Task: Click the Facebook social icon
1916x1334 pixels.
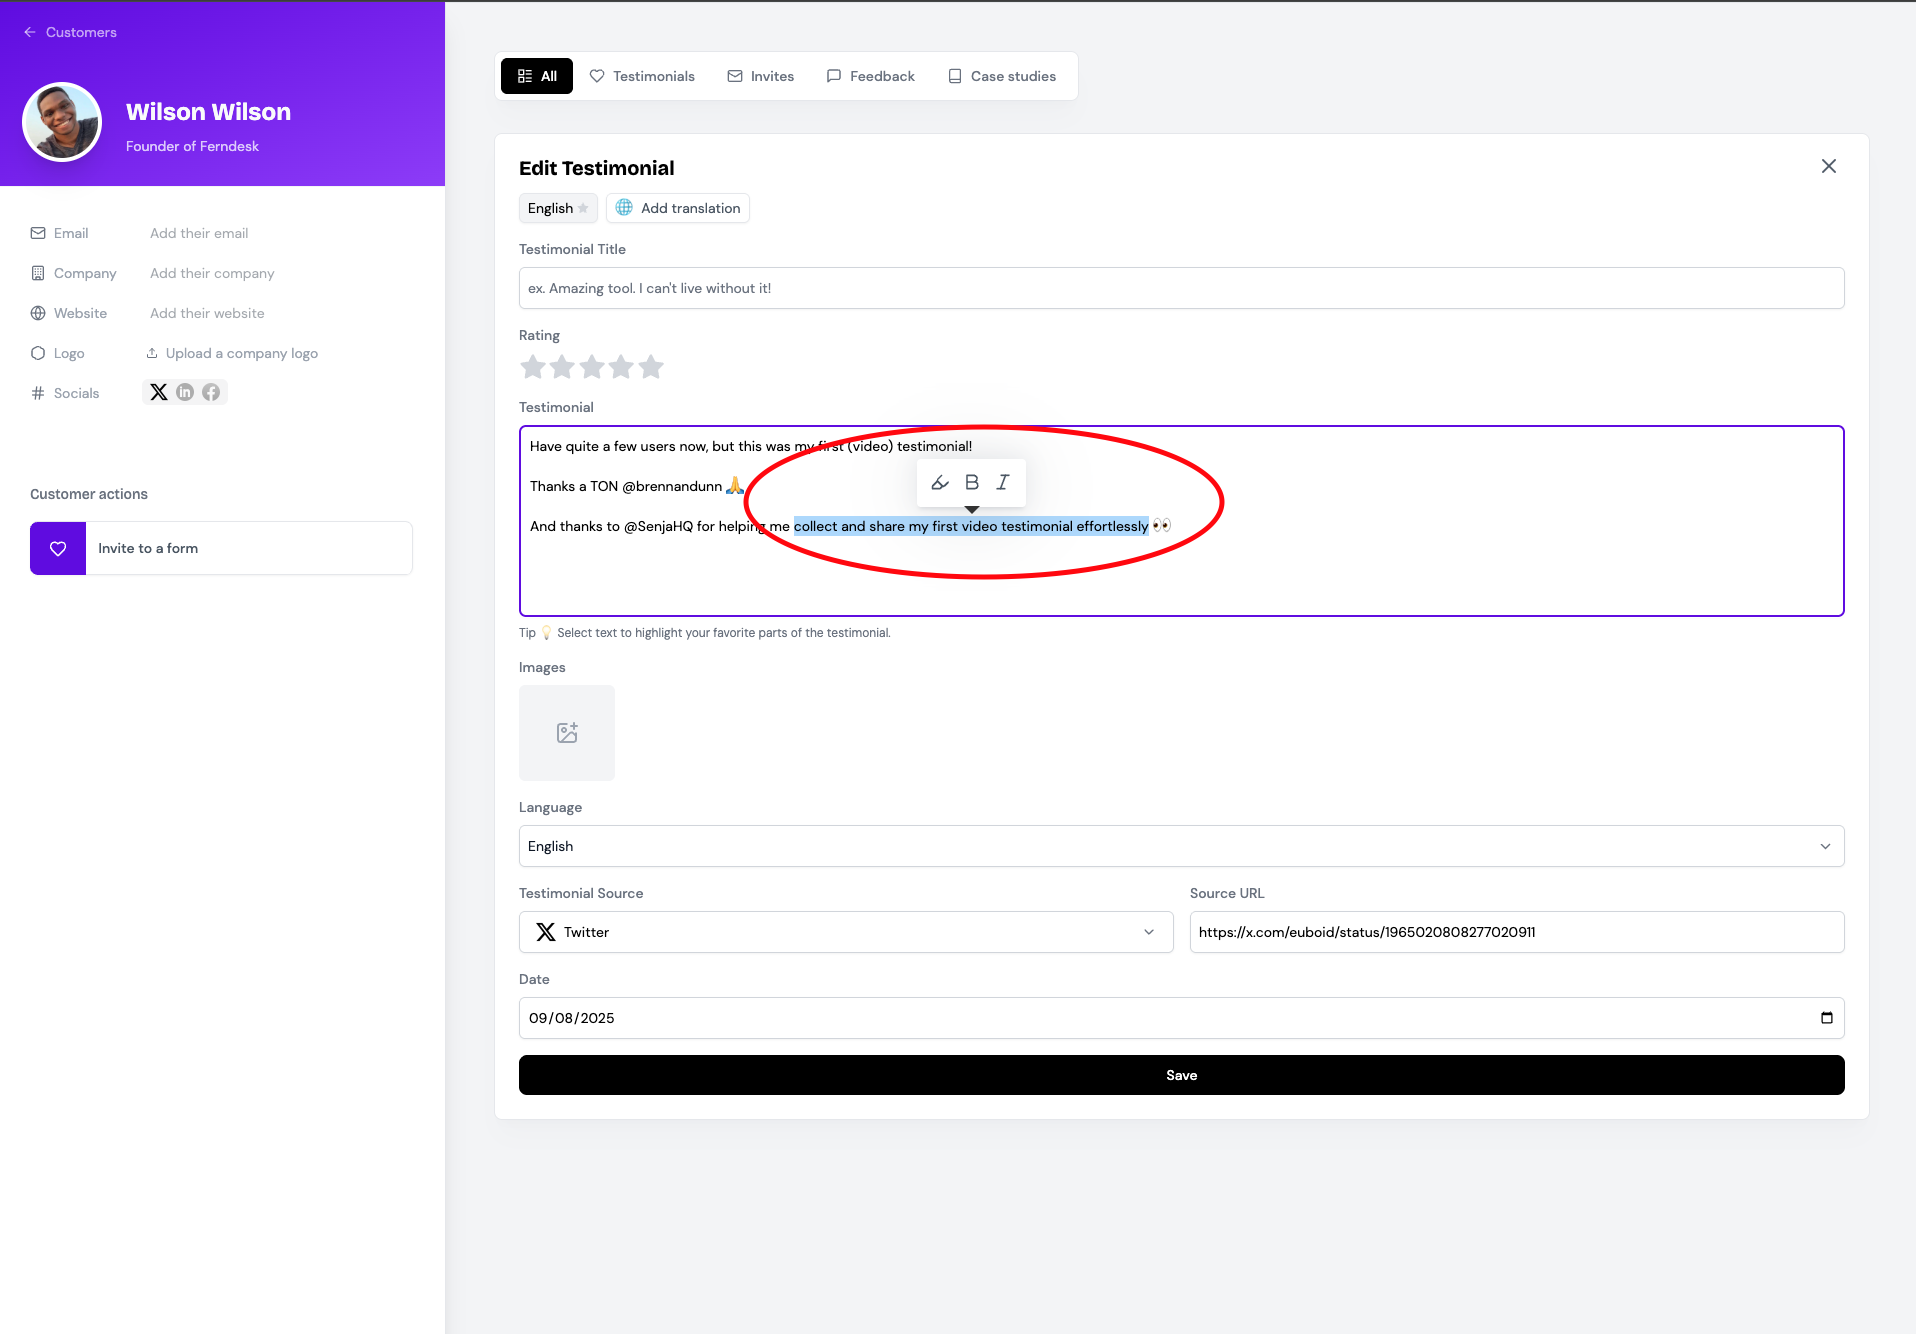Action: 211,392
